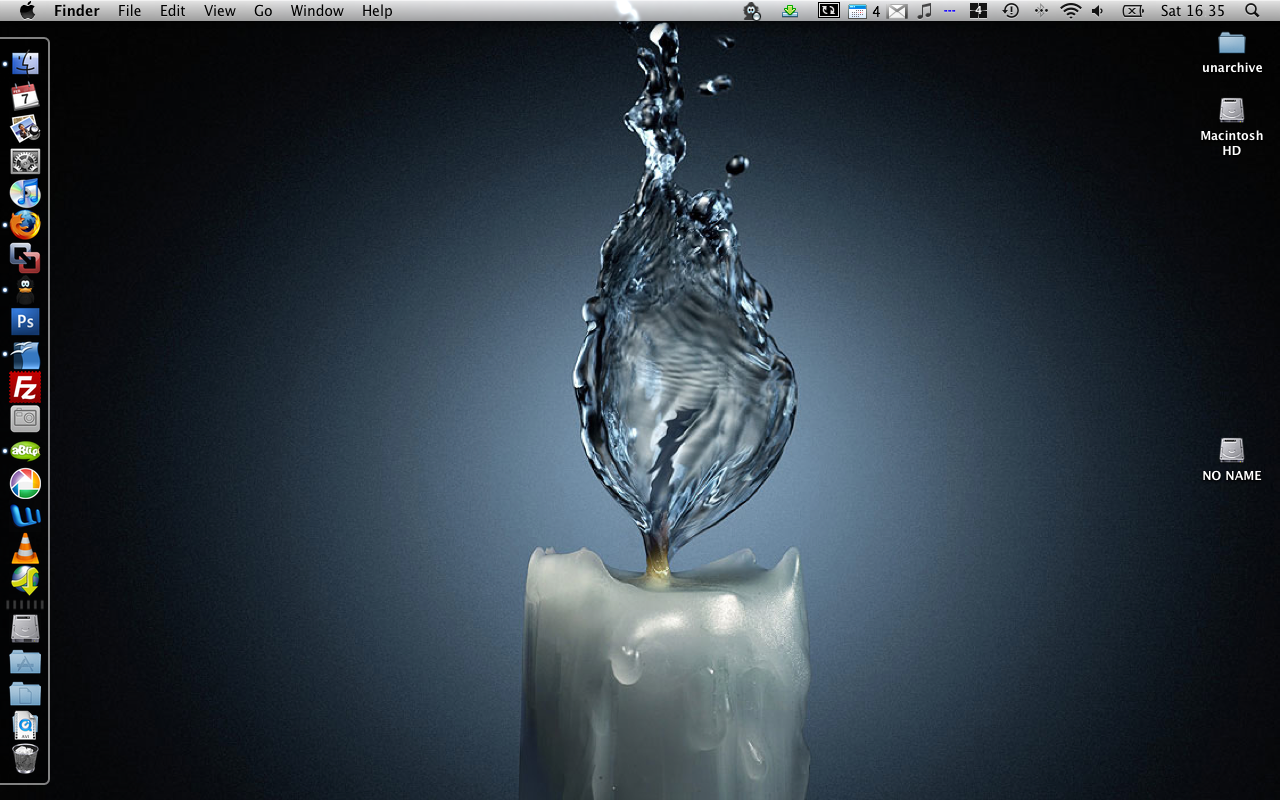Image resolution: width=1280 pixels, height=800 pixels.
Task: Expand the Applications folder stack
Action: pos(25,662)
